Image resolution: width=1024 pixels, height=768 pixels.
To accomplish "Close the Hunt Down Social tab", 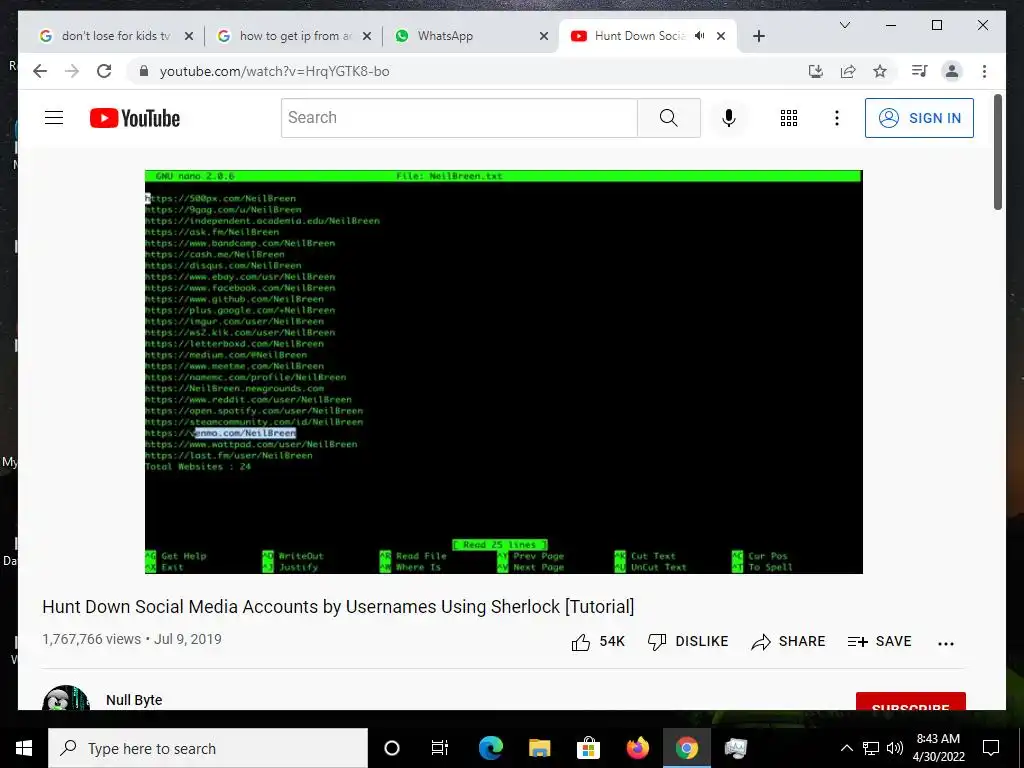I will tap(721, 37).
